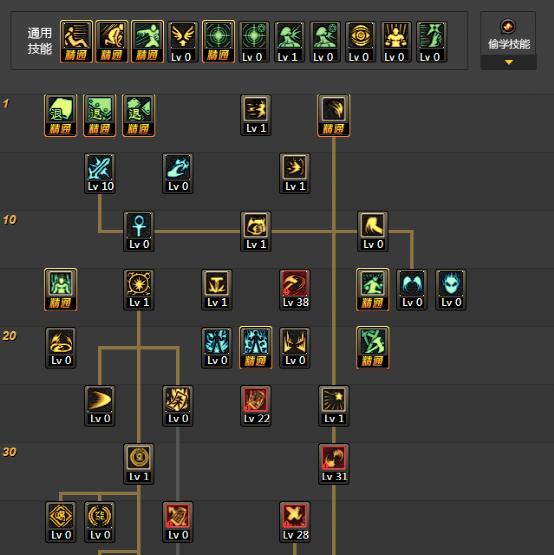Viewport: 554px width, 555px height.
Task: Click the golden wings general skill
Action: (182, 42)
